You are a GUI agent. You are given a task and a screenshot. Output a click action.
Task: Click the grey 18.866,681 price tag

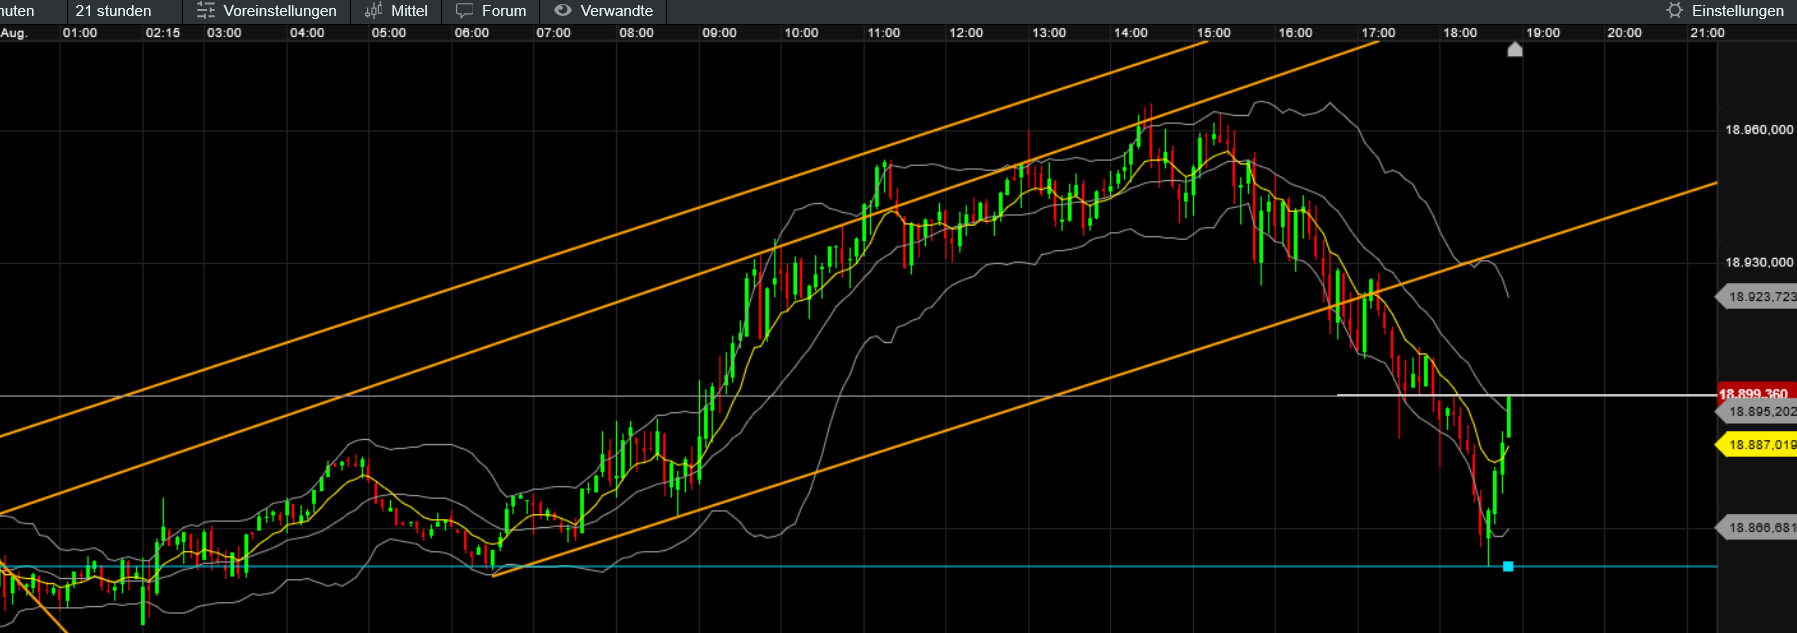[1757, 527]
